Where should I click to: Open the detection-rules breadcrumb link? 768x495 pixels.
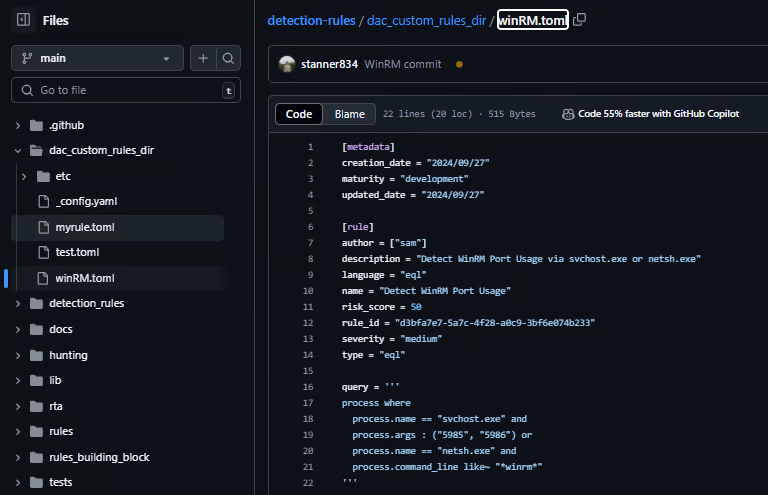tap(311, 20)
